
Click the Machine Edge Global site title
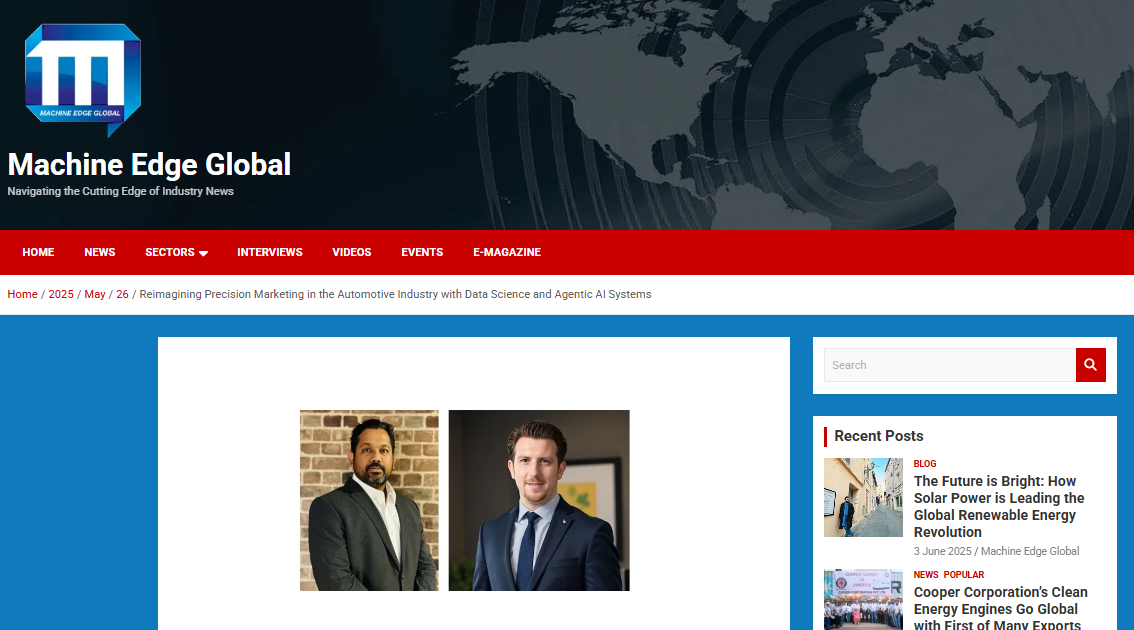[x=150, y=164]
